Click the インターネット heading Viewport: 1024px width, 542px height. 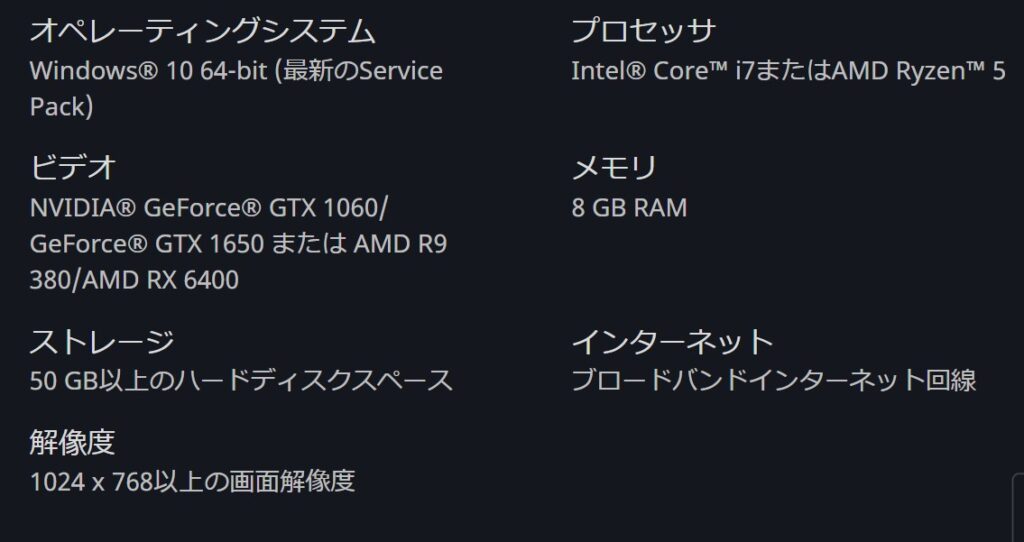tap(673, 342)
